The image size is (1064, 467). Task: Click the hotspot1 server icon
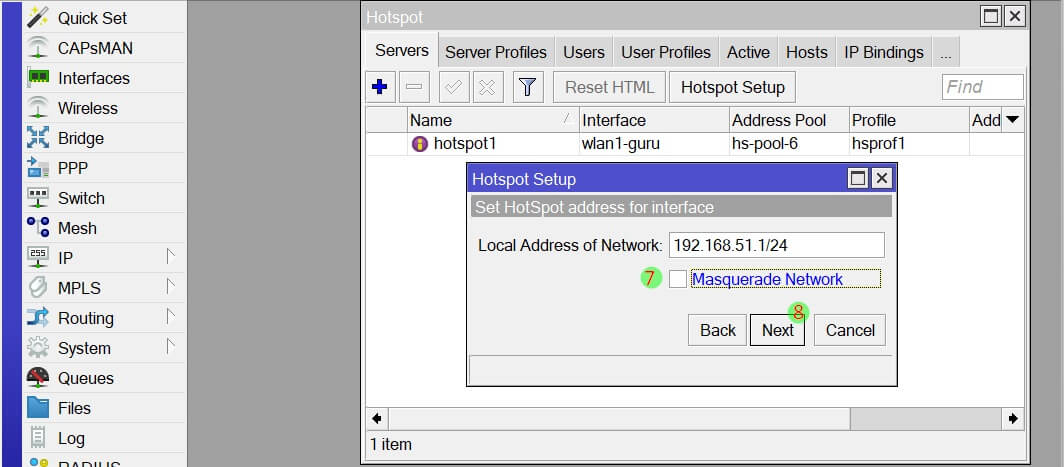click(x=420, y=144)
